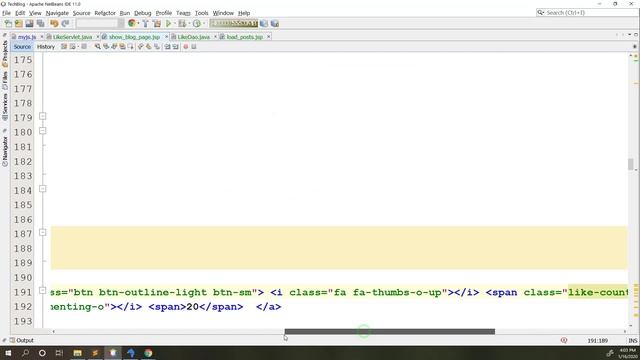Open the Files side panel

pyautogui.click(x=5, y=80)
